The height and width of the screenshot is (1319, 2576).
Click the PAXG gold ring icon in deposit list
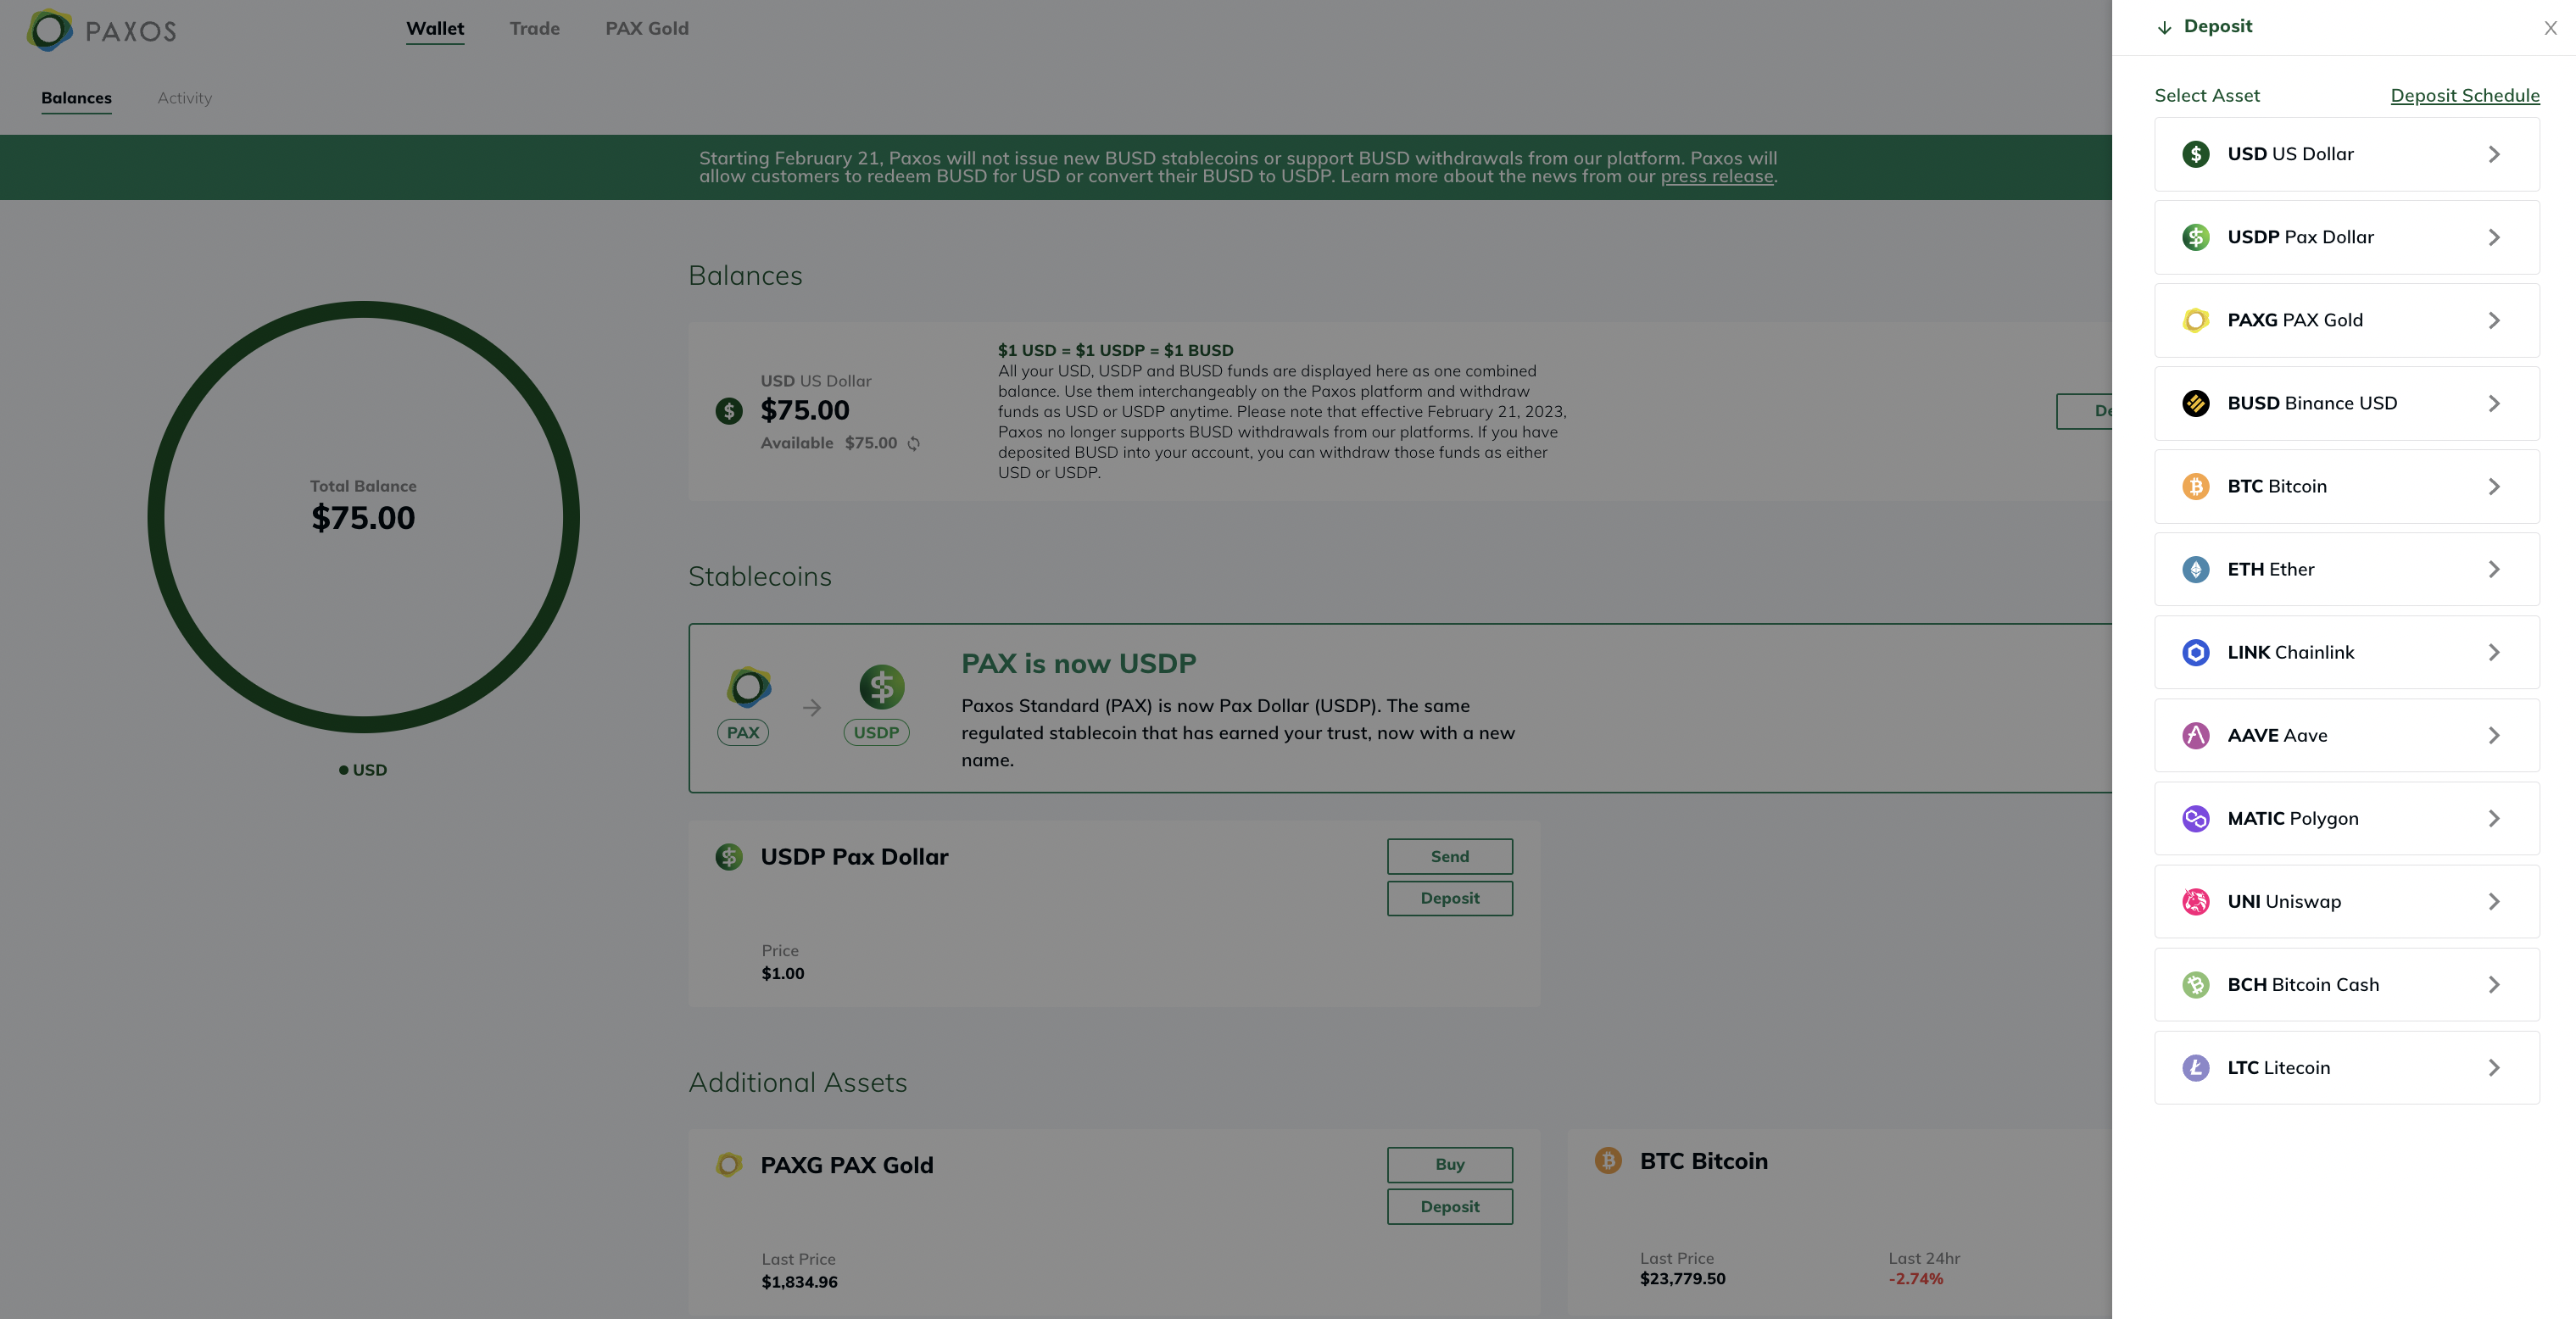point(2195,320)
